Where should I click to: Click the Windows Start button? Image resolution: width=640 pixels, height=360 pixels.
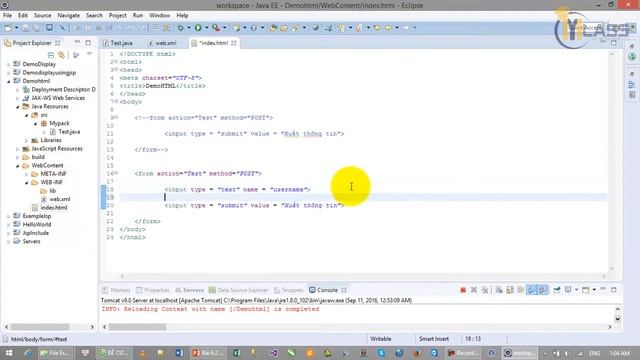click(9, 353)
